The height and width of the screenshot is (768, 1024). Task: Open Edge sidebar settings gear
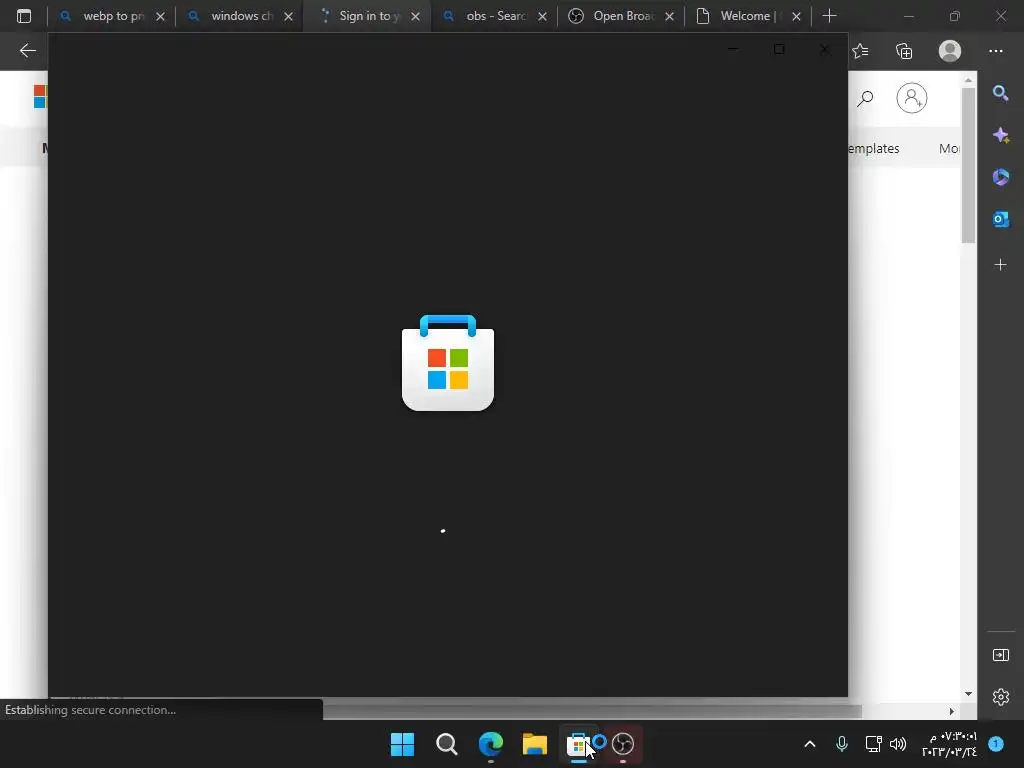pos(1000,697)
